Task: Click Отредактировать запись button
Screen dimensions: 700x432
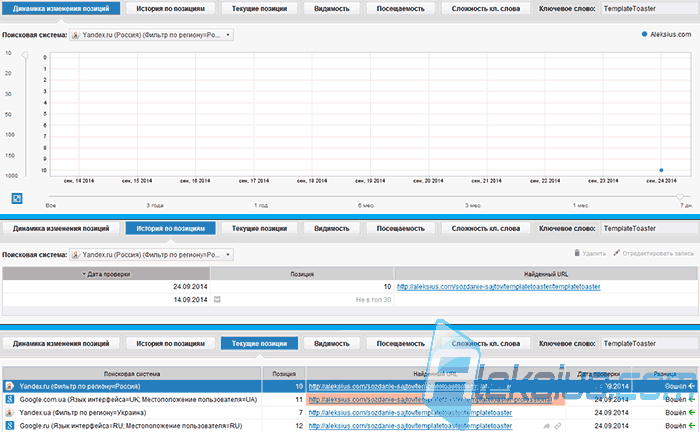Action: click(653, 253)
